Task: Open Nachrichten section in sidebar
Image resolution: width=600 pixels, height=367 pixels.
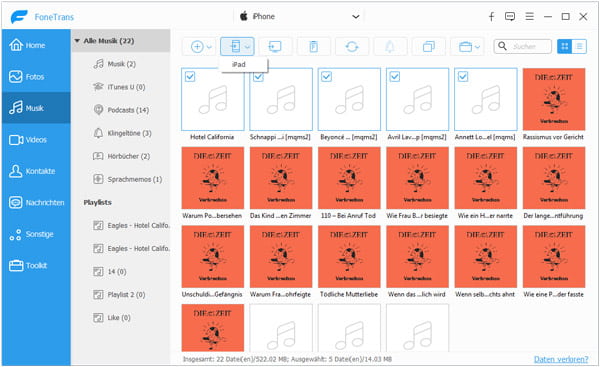Action: pyautogui.click(x=36, y=202)
